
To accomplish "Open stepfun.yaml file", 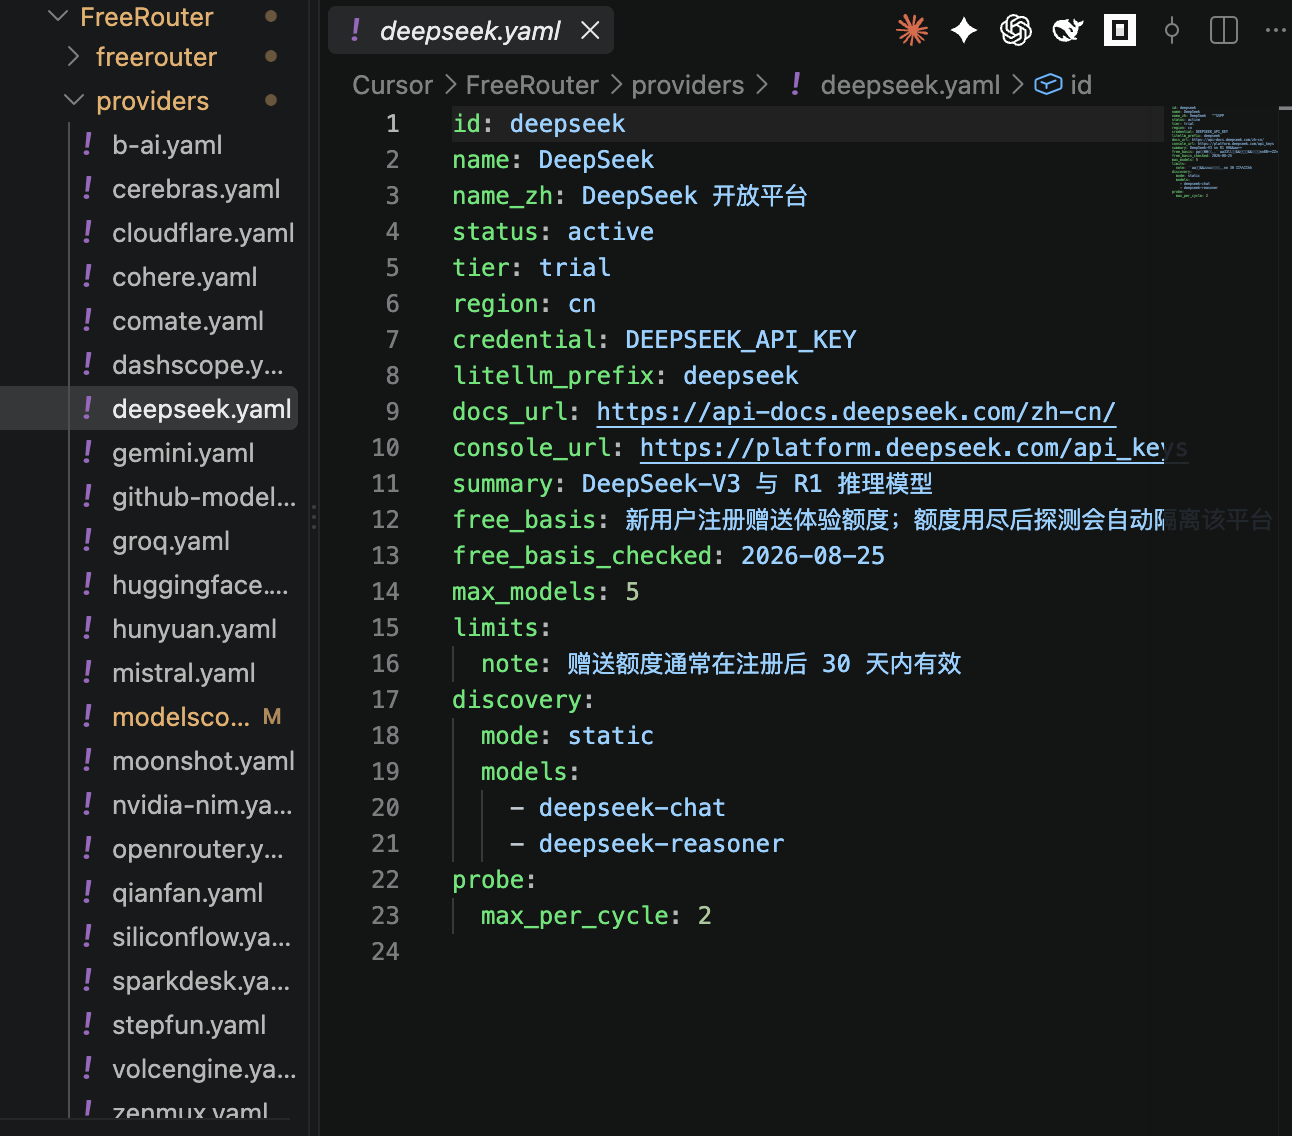I will click(x=189, y=1025).
